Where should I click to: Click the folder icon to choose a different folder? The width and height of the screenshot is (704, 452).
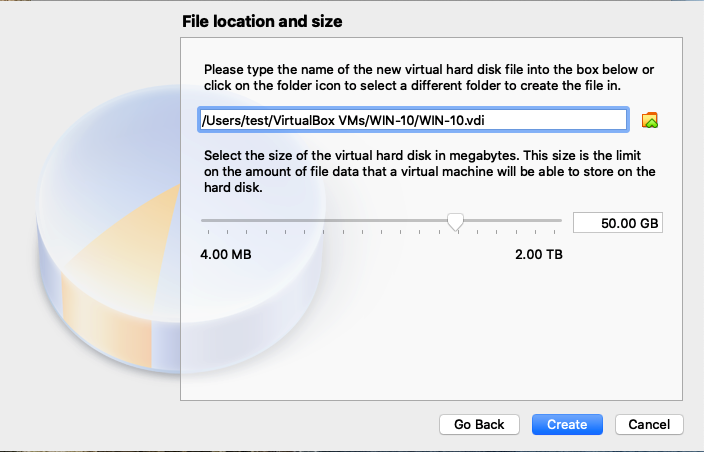pos(650,120)
